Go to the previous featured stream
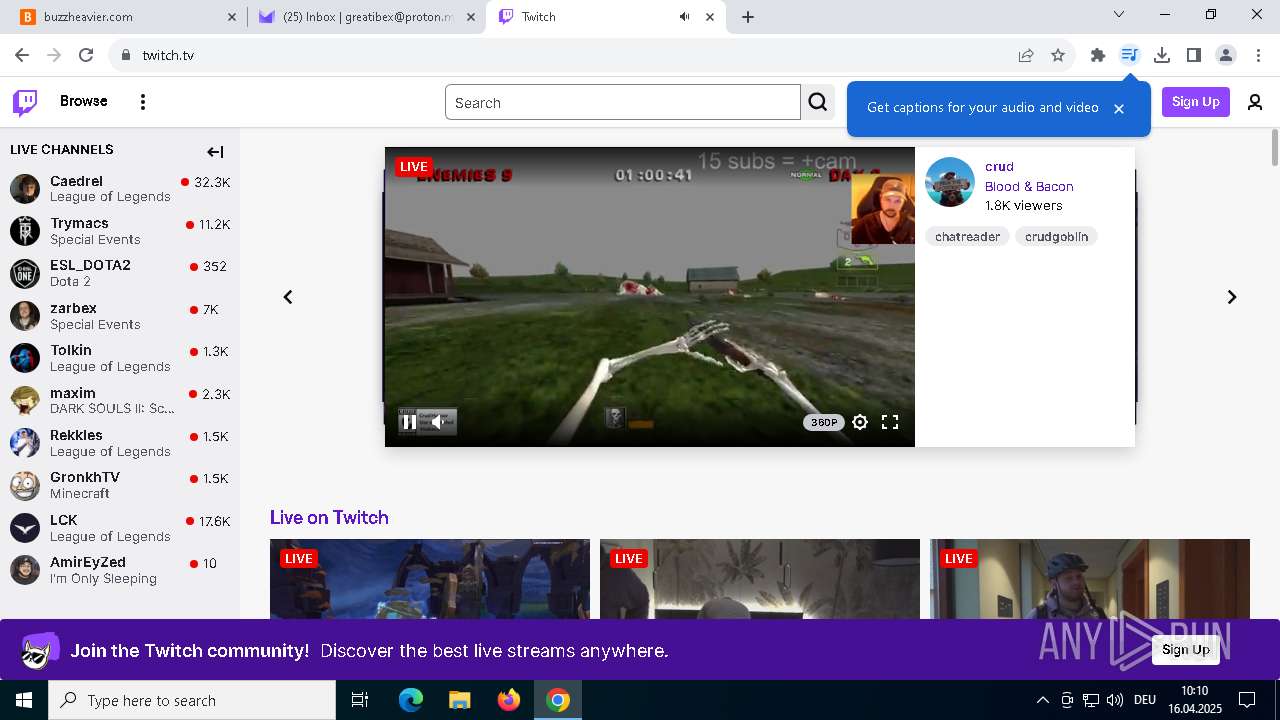1280x720 pixels. click(x=288, y=297)
